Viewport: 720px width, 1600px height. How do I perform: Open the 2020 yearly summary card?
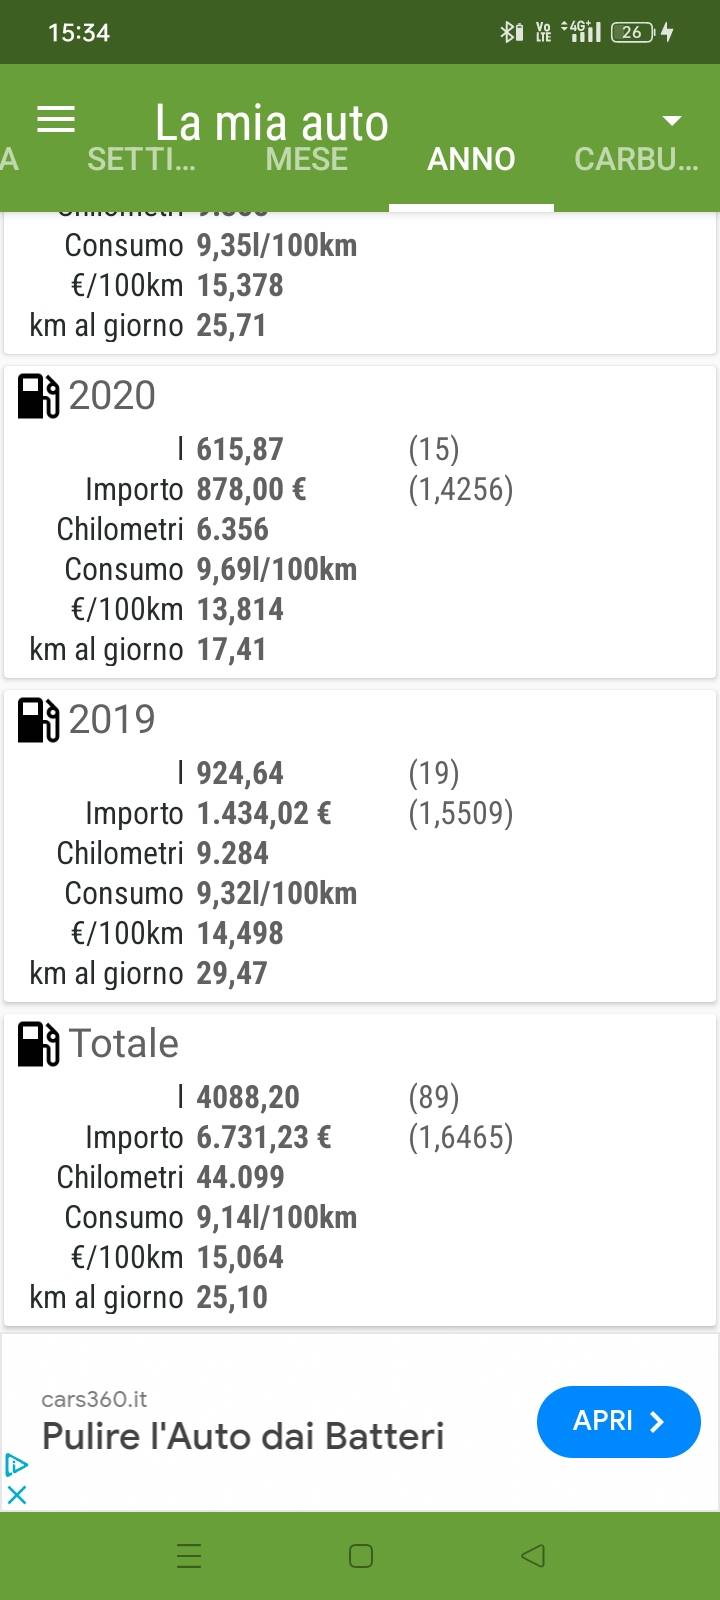point(360,522)
